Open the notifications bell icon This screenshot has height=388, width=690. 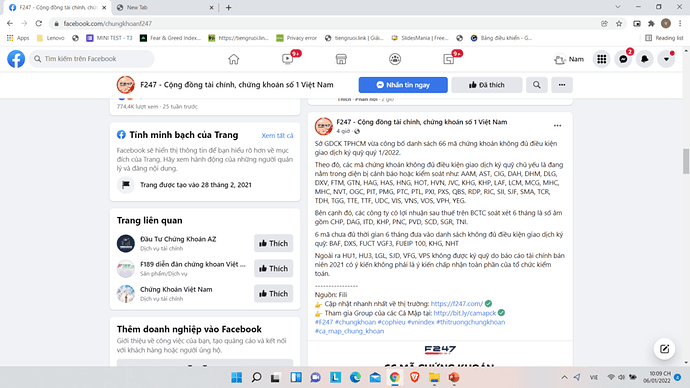(x=645, y=59)
